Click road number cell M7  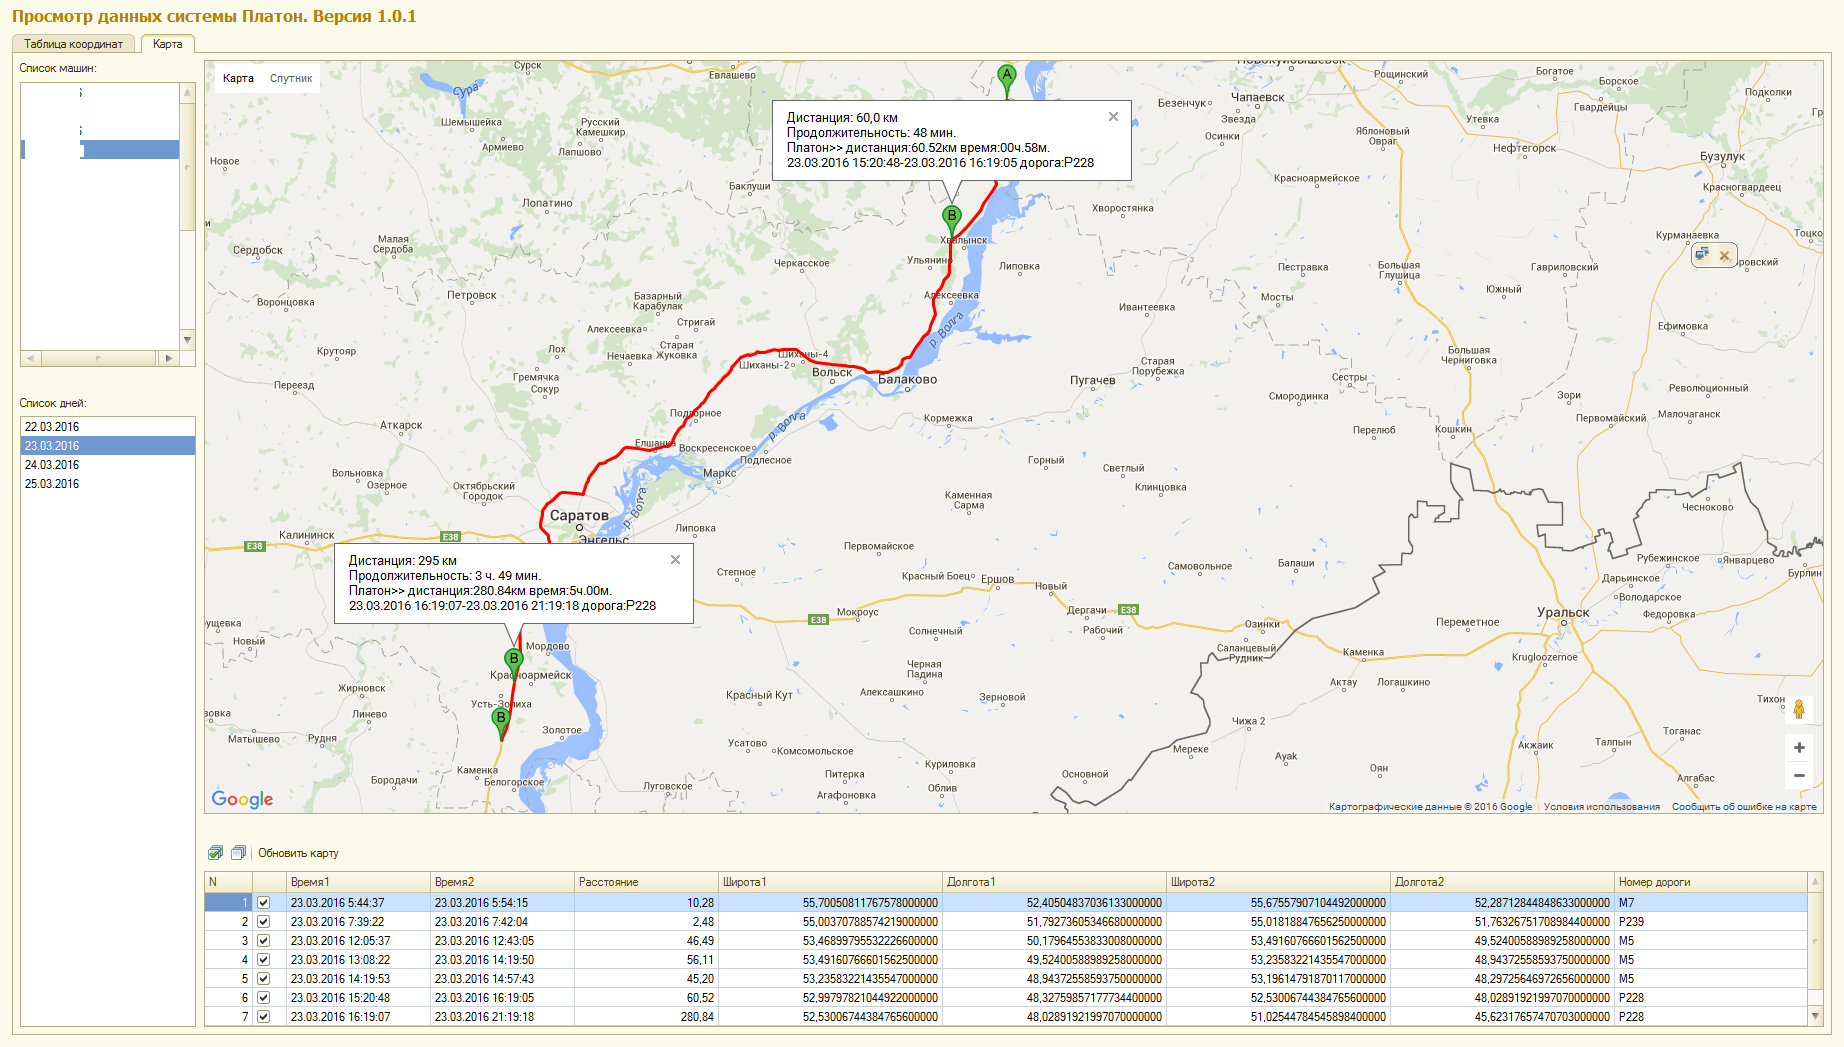pos(1711,903)
